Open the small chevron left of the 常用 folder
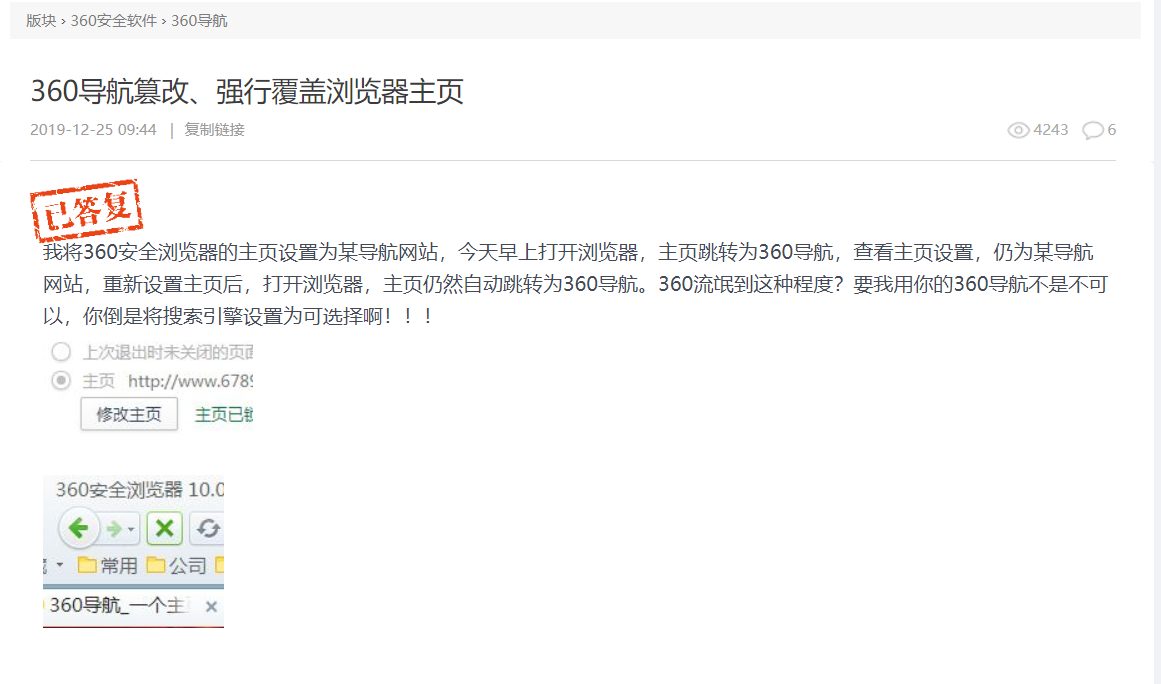 [x=58, y=563]
